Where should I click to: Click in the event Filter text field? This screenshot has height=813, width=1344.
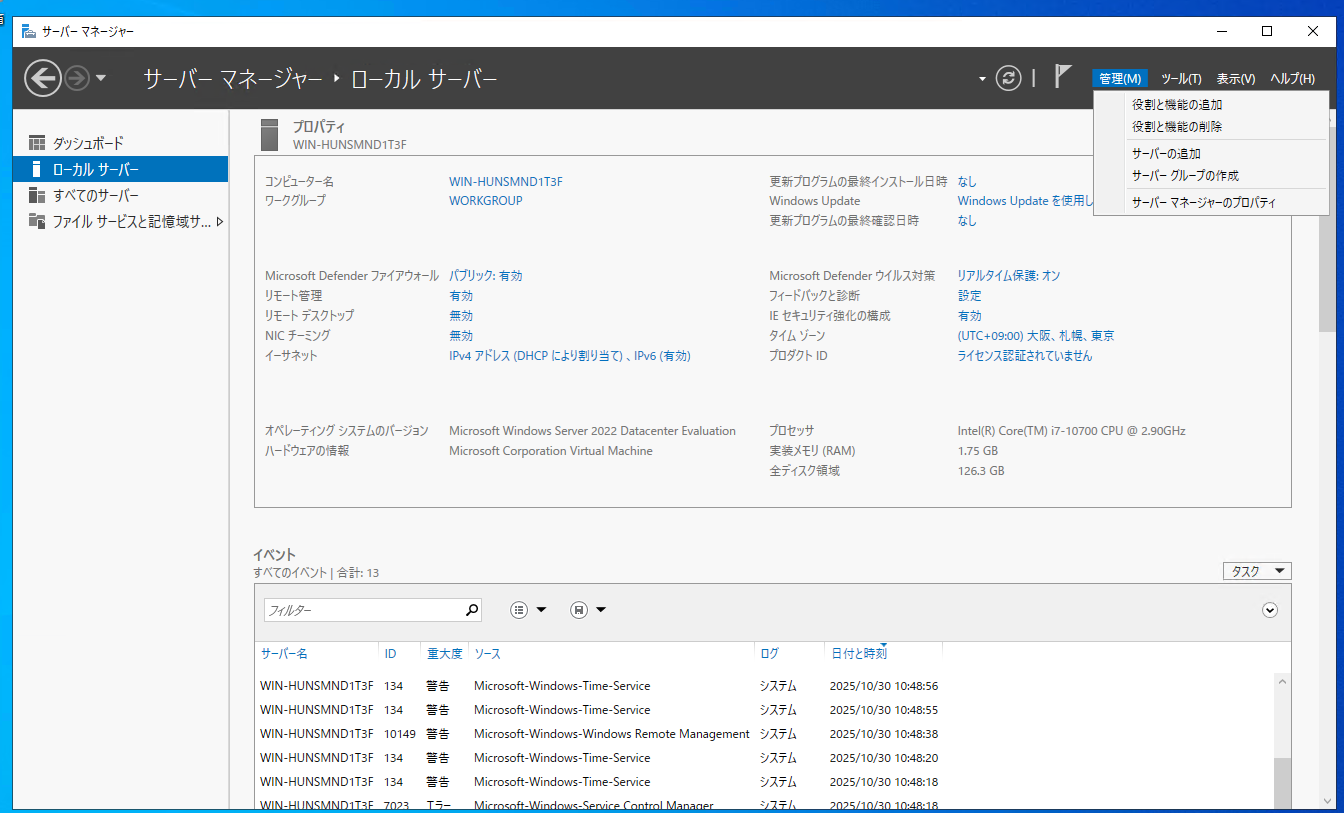point(362,610)
